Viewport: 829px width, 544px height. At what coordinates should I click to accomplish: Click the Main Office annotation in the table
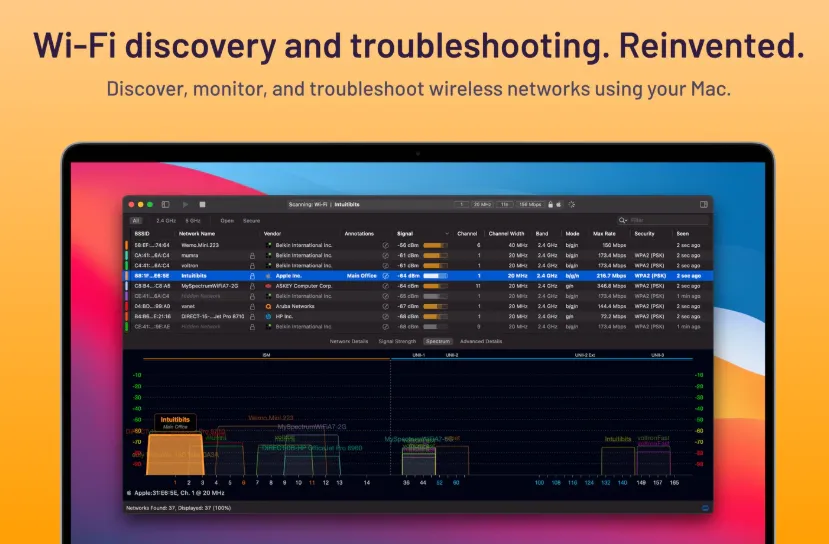click(x=362, y=276)
